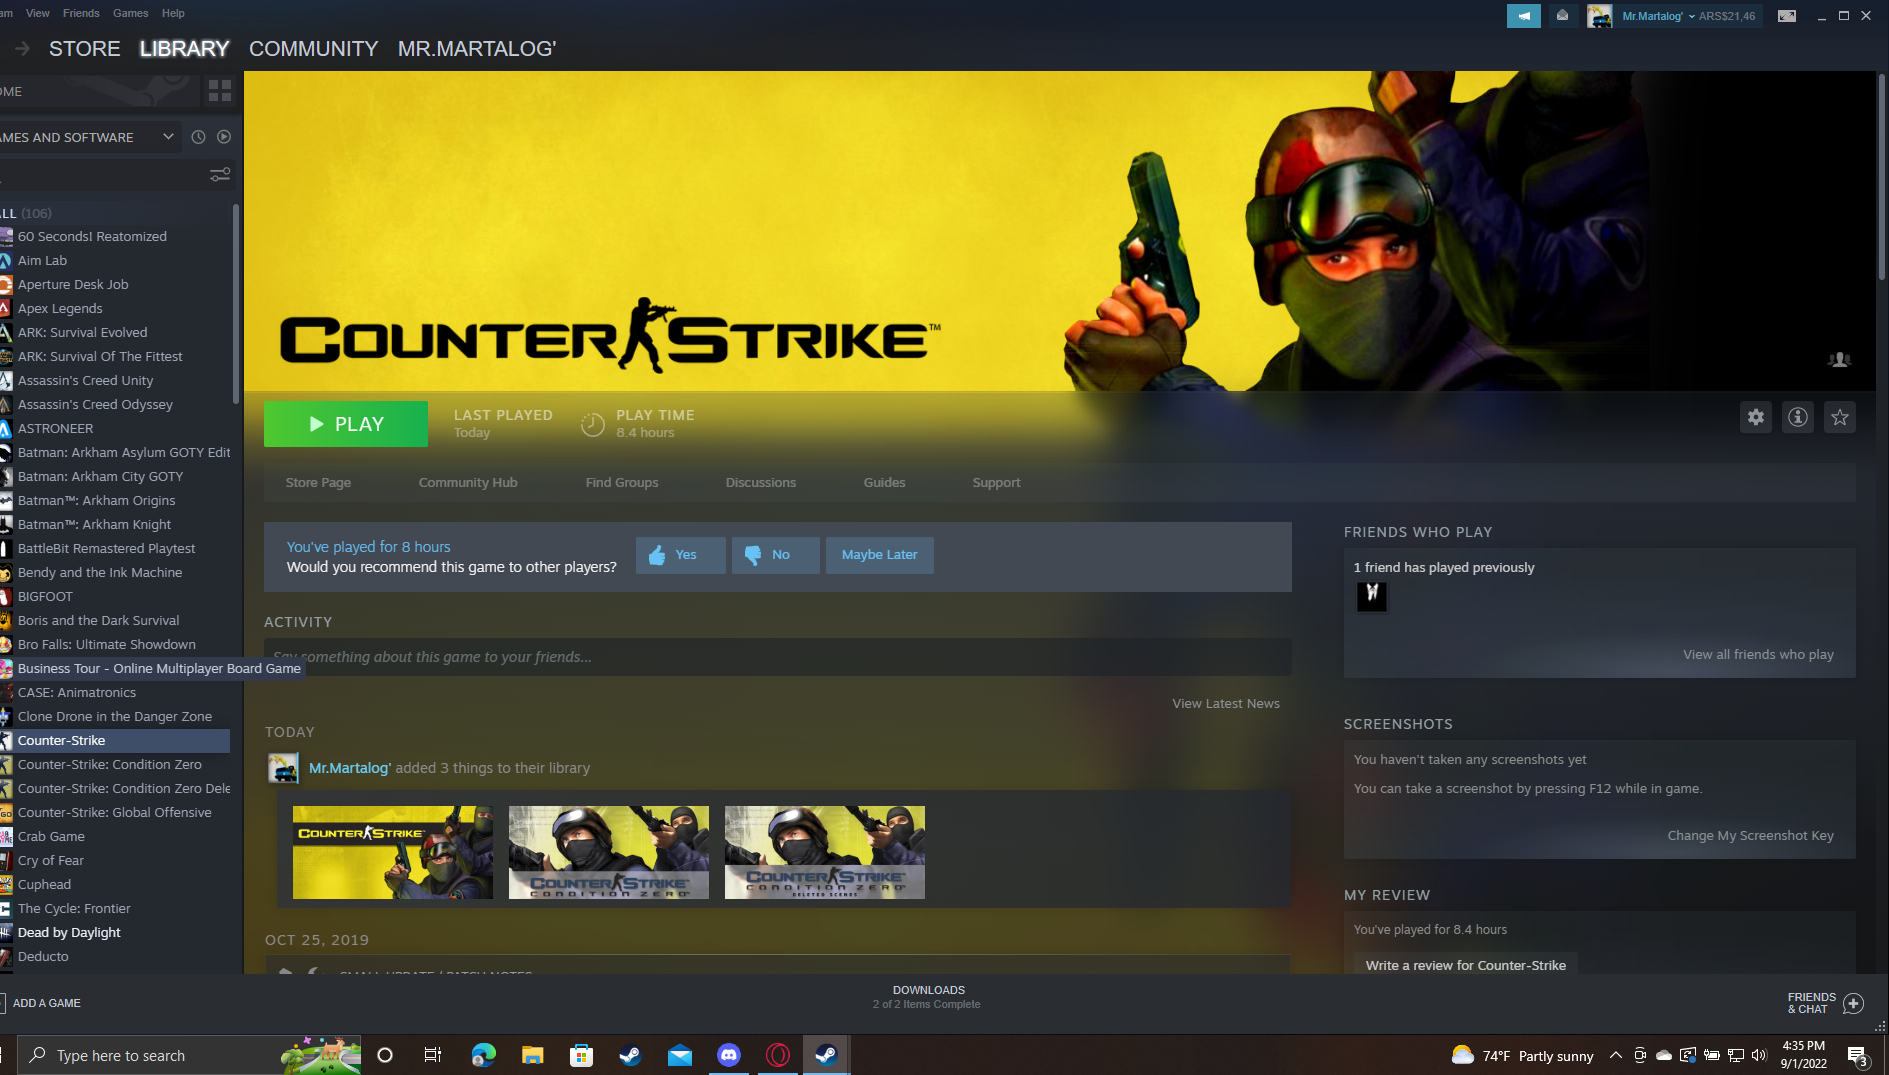Recommend the game with Yes thumbs-up
This screenshot has width=1889, height=1075.
680,555
